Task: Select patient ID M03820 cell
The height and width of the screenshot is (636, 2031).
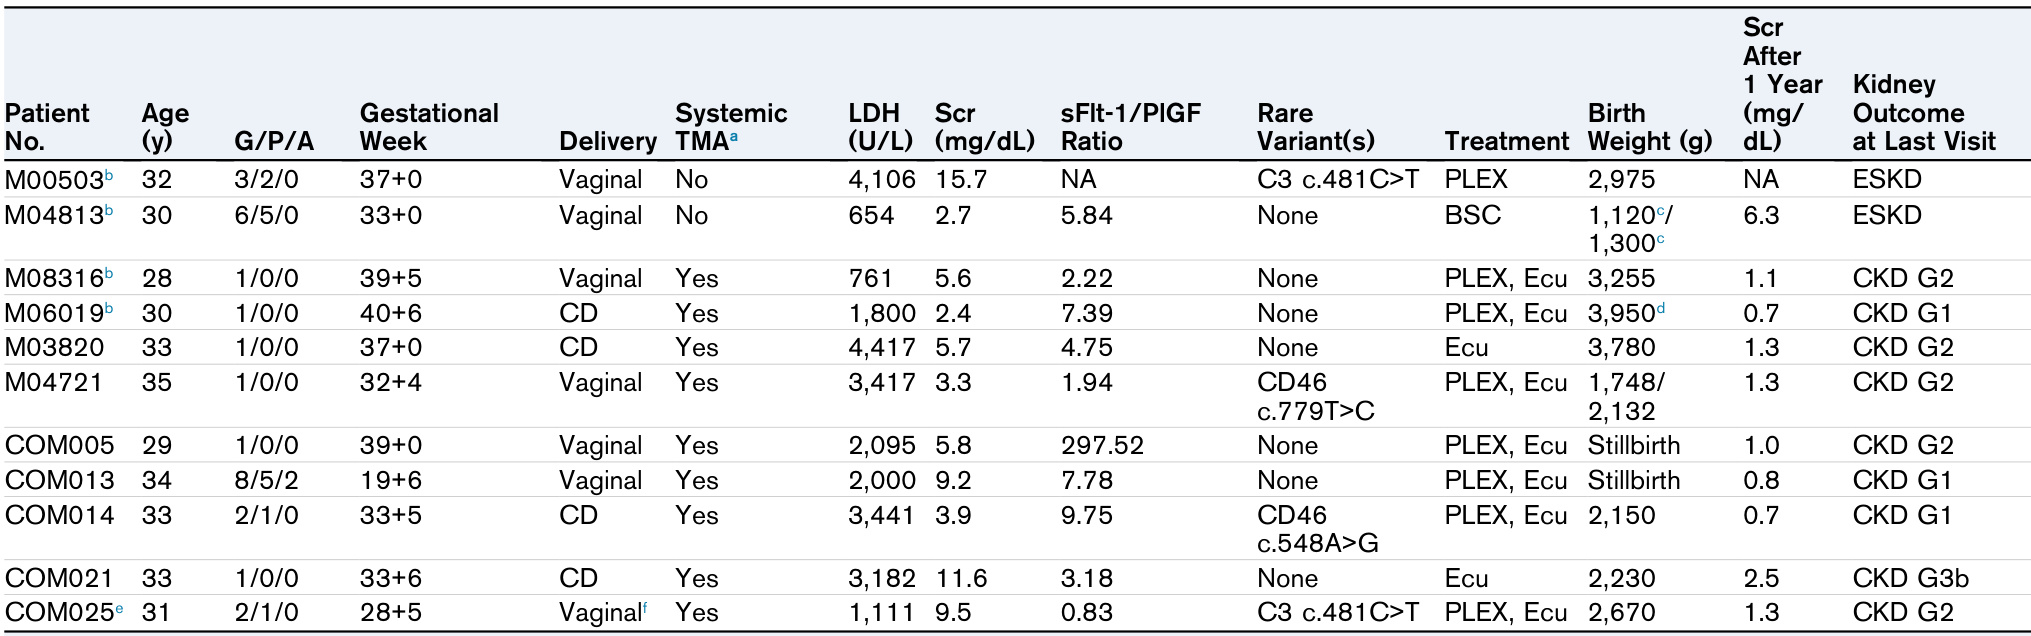Action: (x=54, y=348)
